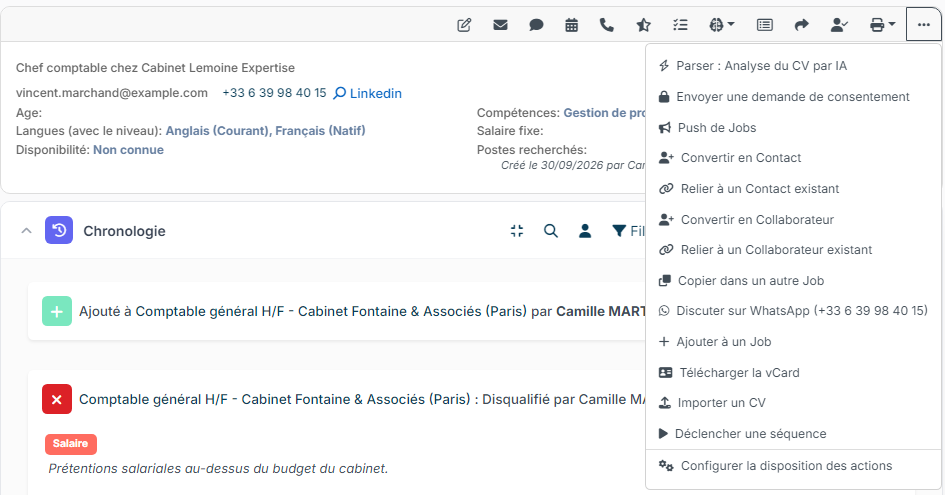Choose Envoyer une demande de consentement
The height and width of the screenshot is (495, 945).
click(793, 96)
